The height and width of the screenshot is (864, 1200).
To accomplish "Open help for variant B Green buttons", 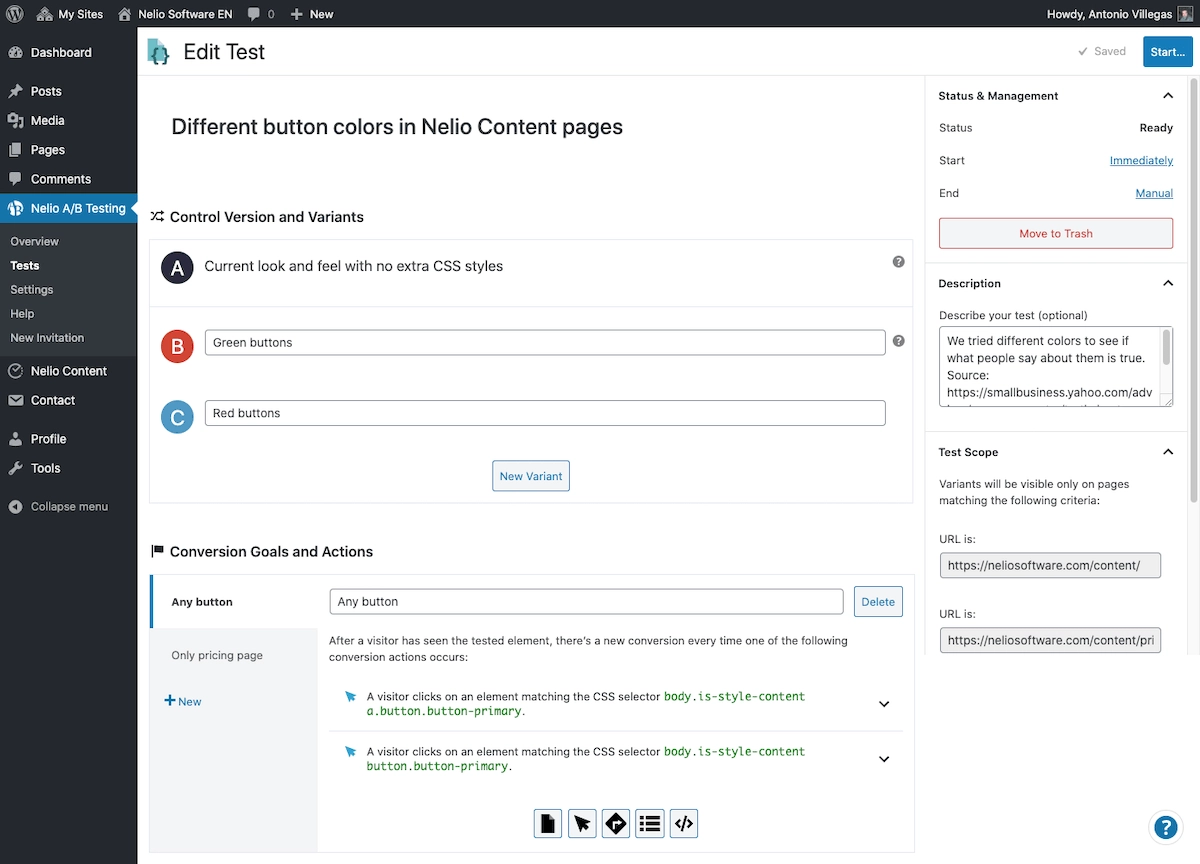I will [898, 341].
